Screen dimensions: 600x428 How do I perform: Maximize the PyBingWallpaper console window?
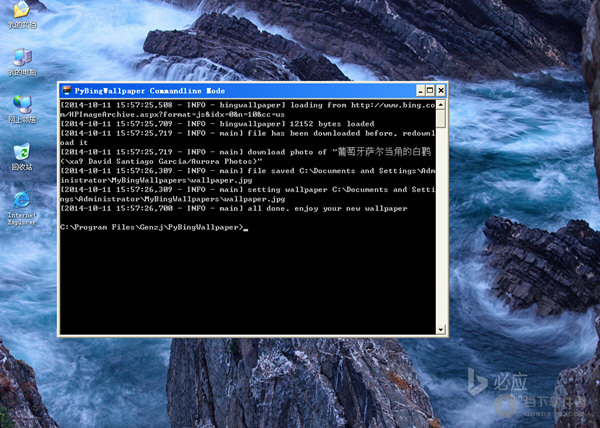click(x=430, y=91)
